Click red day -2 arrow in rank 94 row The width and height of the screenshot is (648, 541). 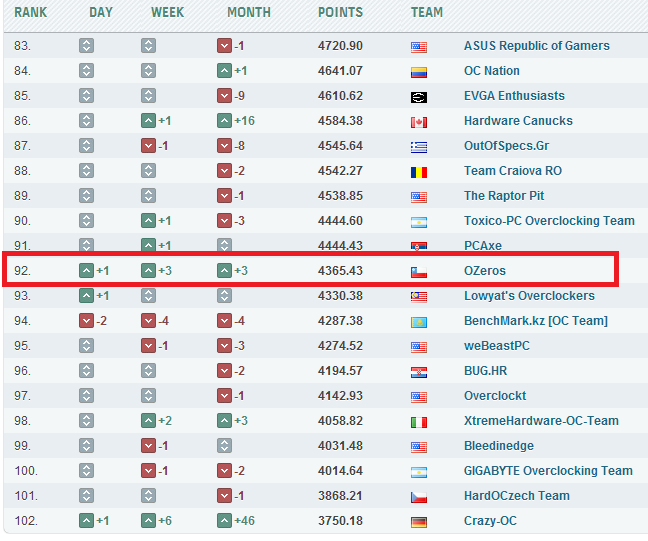click(86, 321)
